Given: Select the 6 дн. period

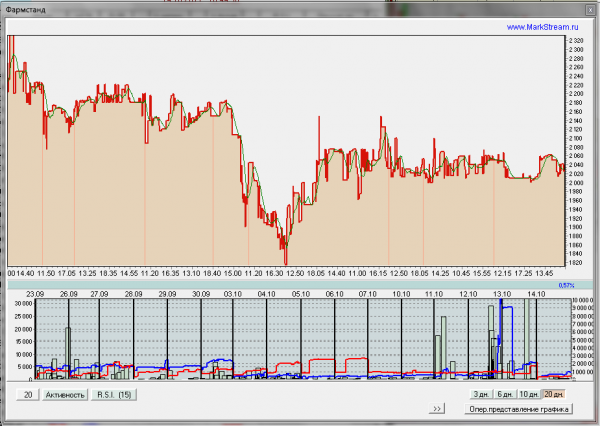Looking at the screenshot, I should pos(505,394).
